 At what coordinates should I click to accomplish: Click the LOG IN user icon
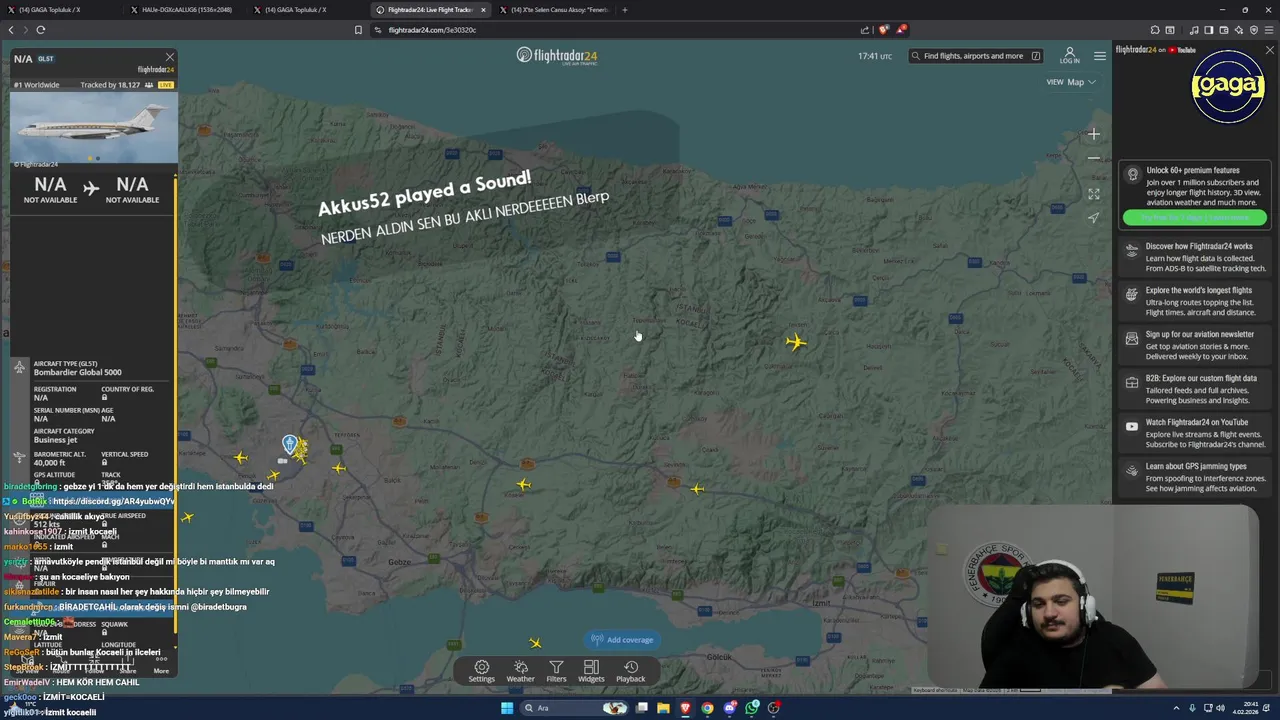pyautogui.click(x=1069, y=55)
